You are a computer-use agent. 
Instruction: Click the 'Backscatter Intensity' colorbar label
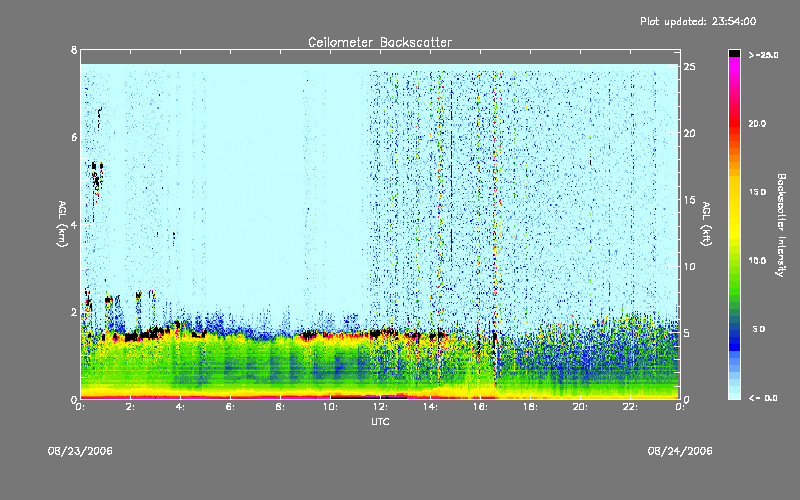[x=781, y=225]
